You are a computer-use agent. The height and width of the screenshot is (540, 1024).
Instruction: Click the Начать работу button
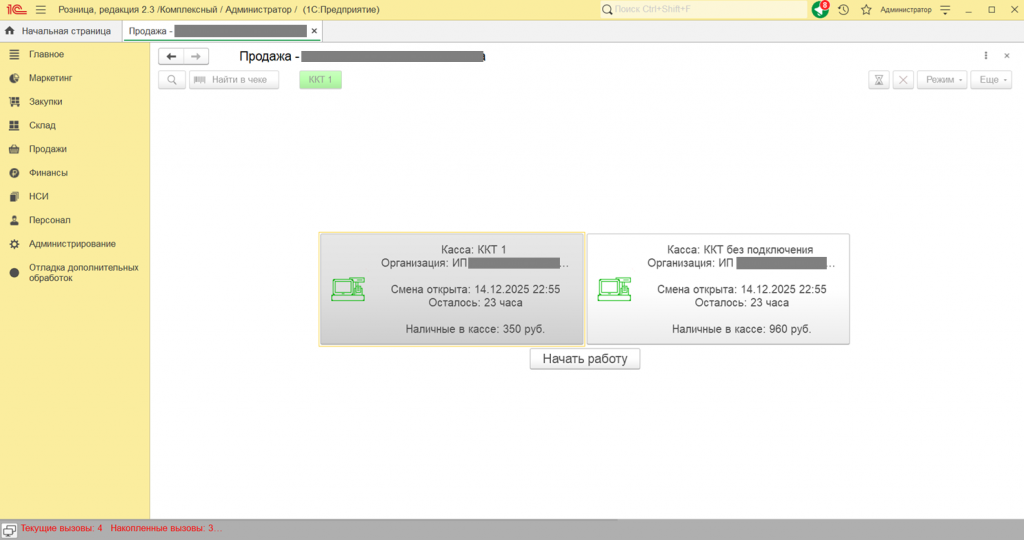click(585, 358)
